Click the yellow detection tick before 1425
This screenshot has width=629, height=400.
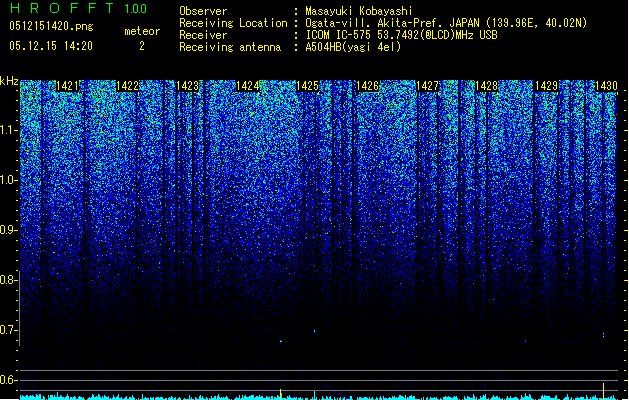click(280, 394)
